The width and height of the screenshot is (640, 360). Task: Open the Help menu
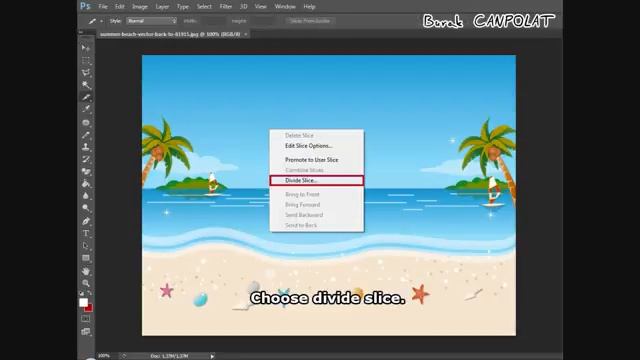pyautogui.click(x=309, y=7)
